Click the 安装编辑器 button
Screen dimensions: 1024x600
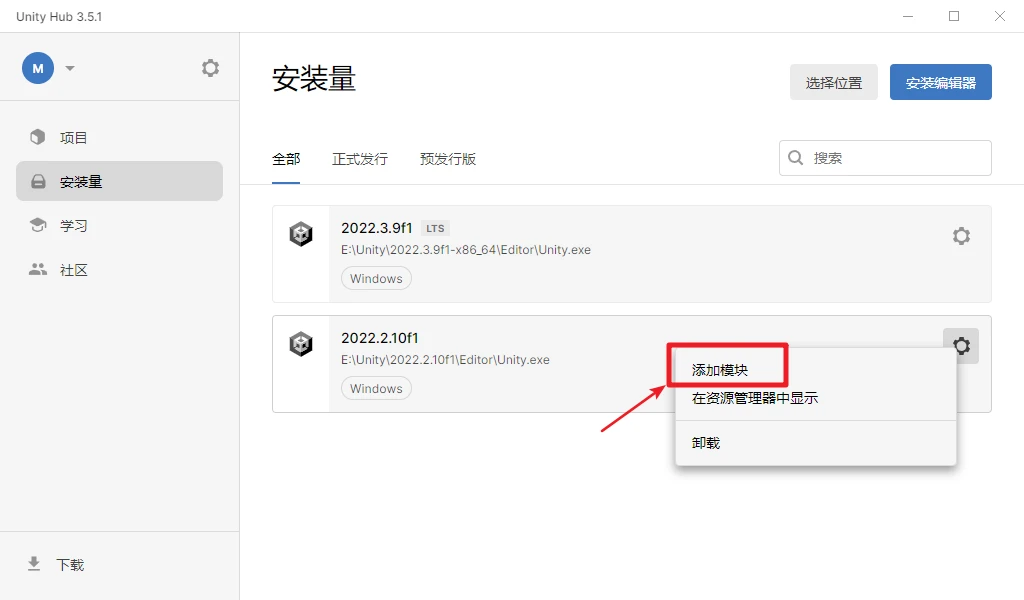940,82
